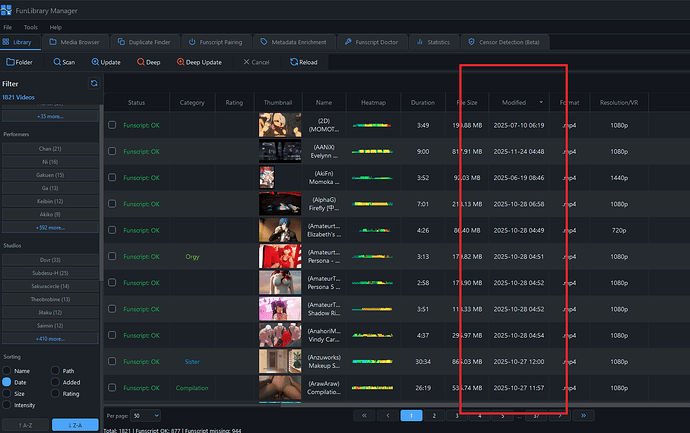The image size is (690, 433).
Task: Expand studios with +410 more
Action: (x=50, y=339)
